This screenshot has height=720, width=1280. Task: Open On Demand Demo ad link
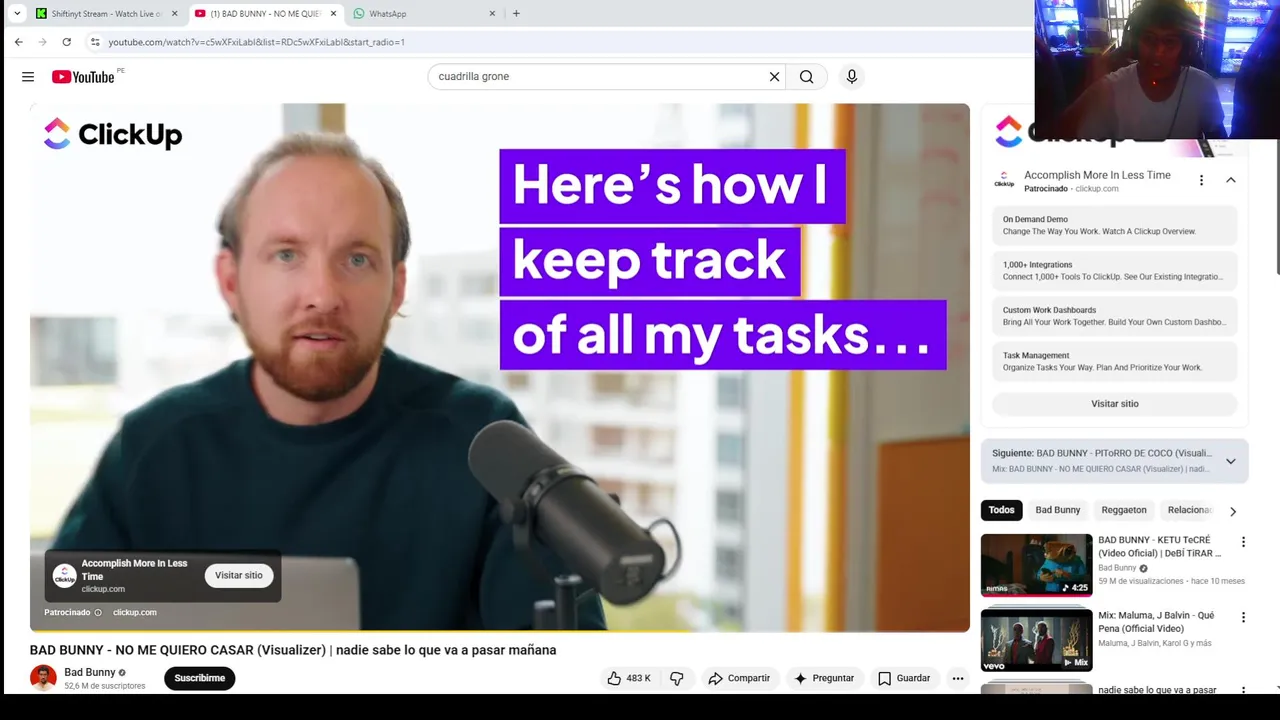pos(1114,225)
